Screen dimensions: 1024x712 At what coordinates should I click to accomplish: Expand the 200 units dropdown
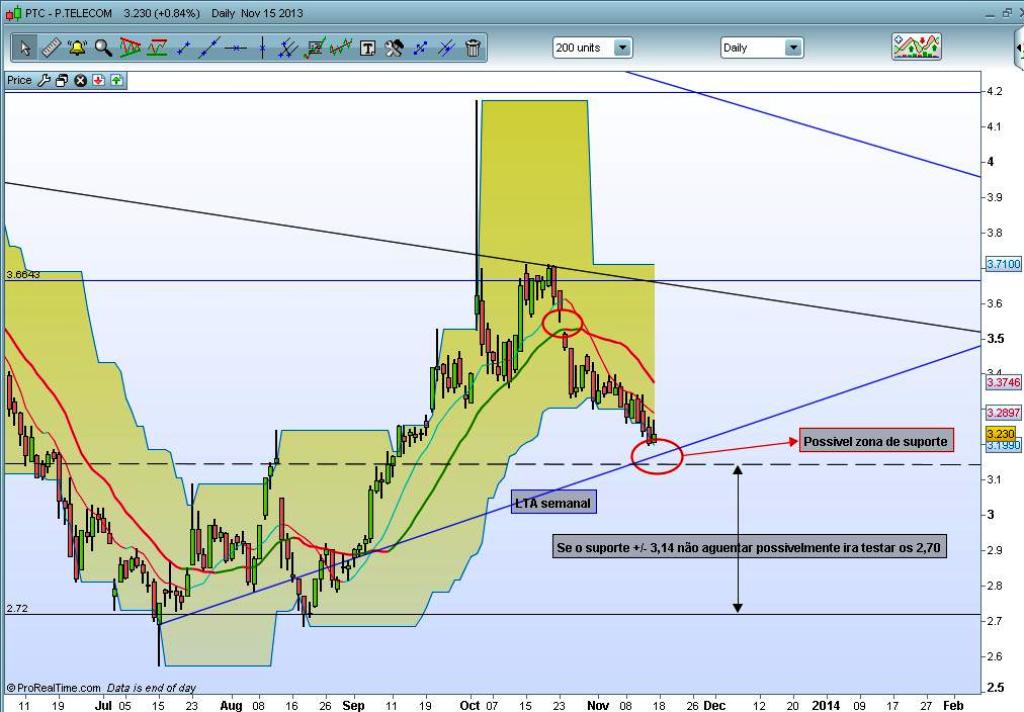pyautogui.click(x=592, y=48)
